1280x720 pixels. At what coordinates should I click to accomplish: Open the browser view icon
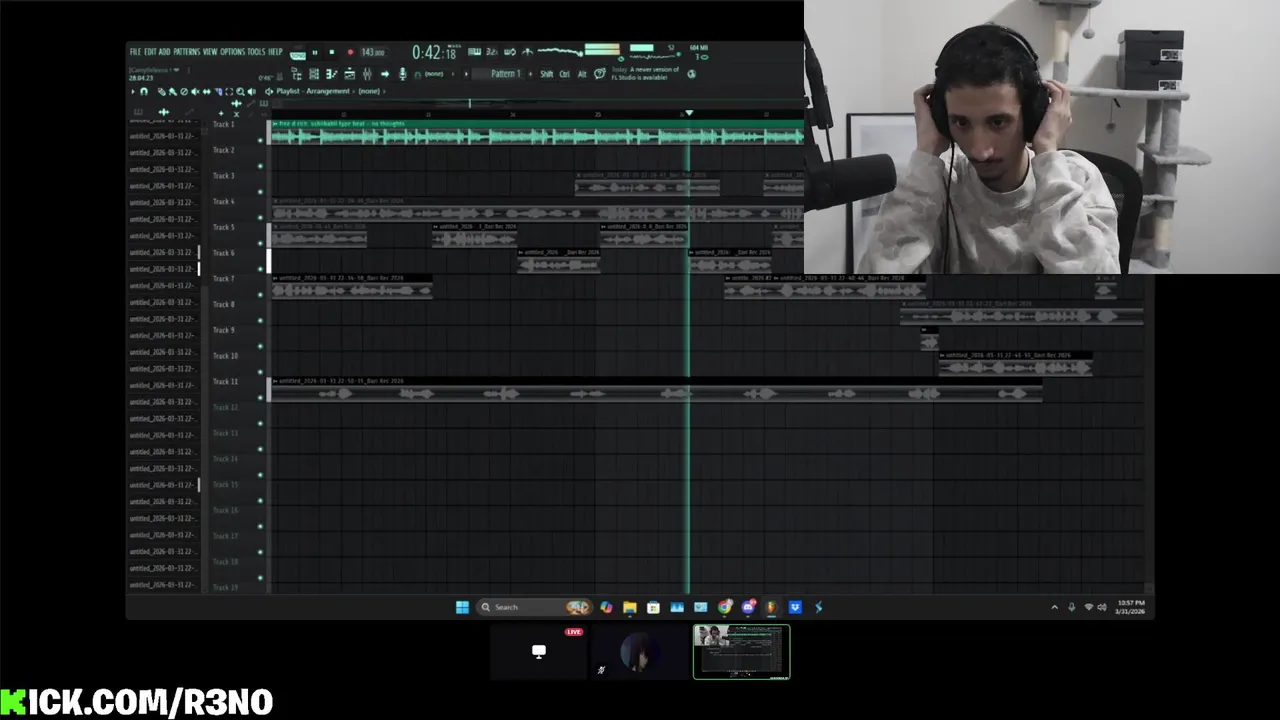pos(297,74)
